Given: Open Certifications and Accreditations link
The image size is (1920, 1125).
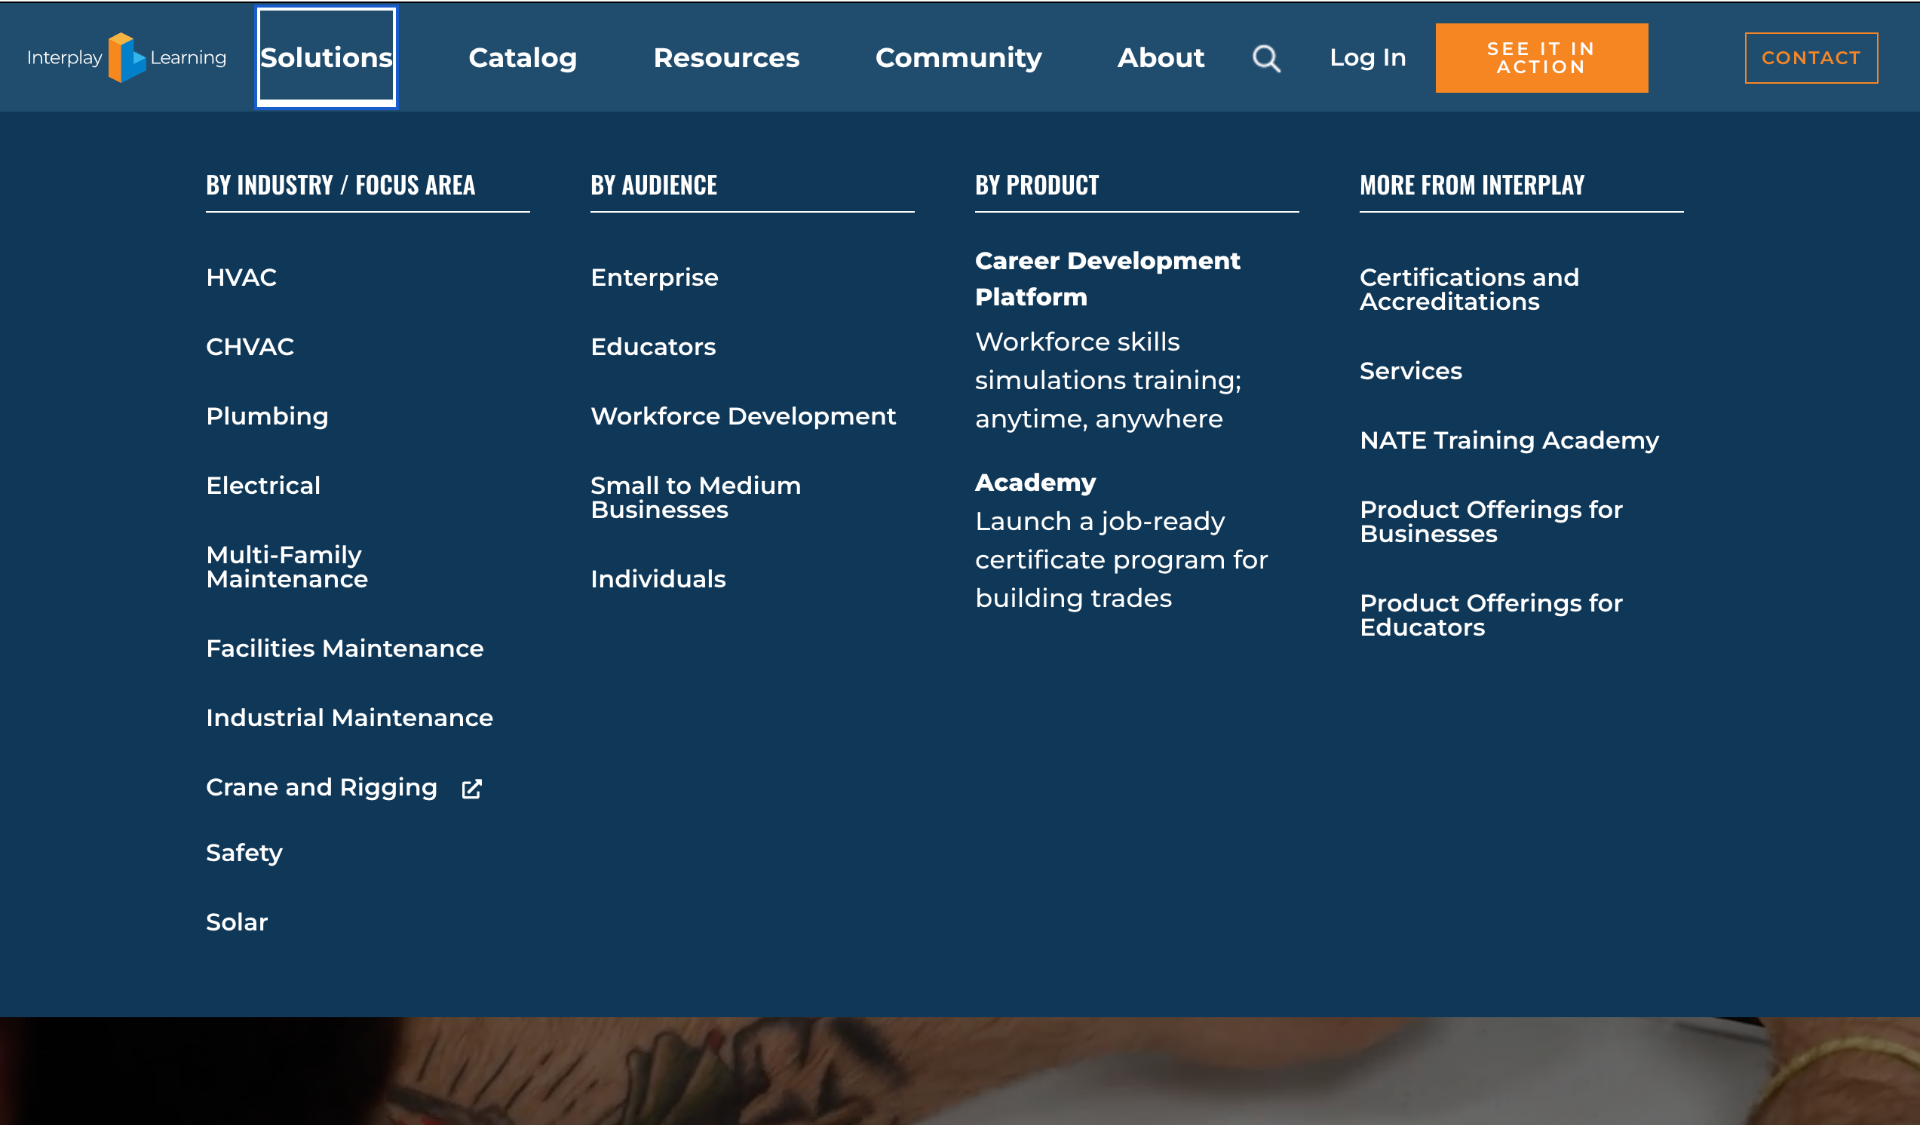Looking at the screenshot, I should [1469, 290].
